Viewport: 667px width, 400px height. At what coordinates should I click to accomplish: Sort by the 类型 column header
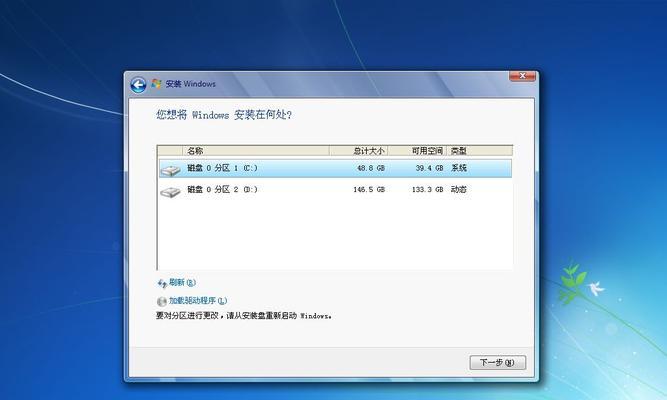pos(479,151)
